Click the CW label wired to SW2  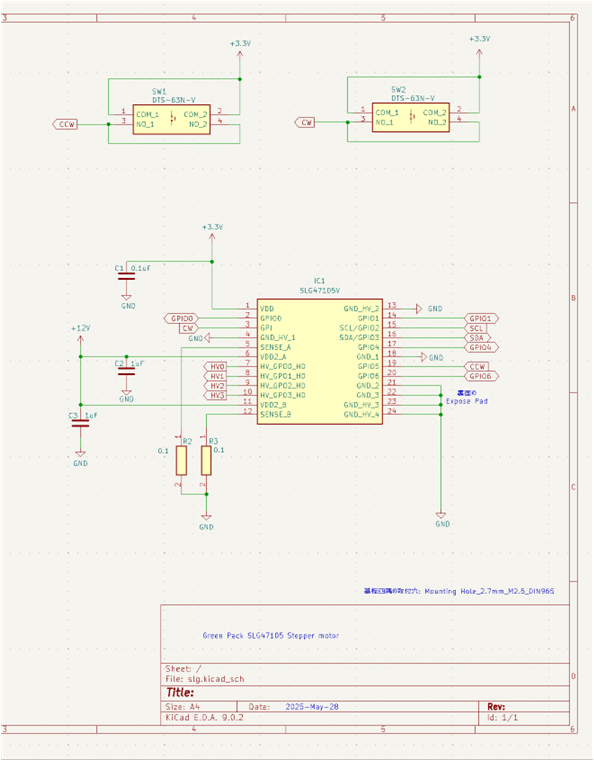coord(305,122)
